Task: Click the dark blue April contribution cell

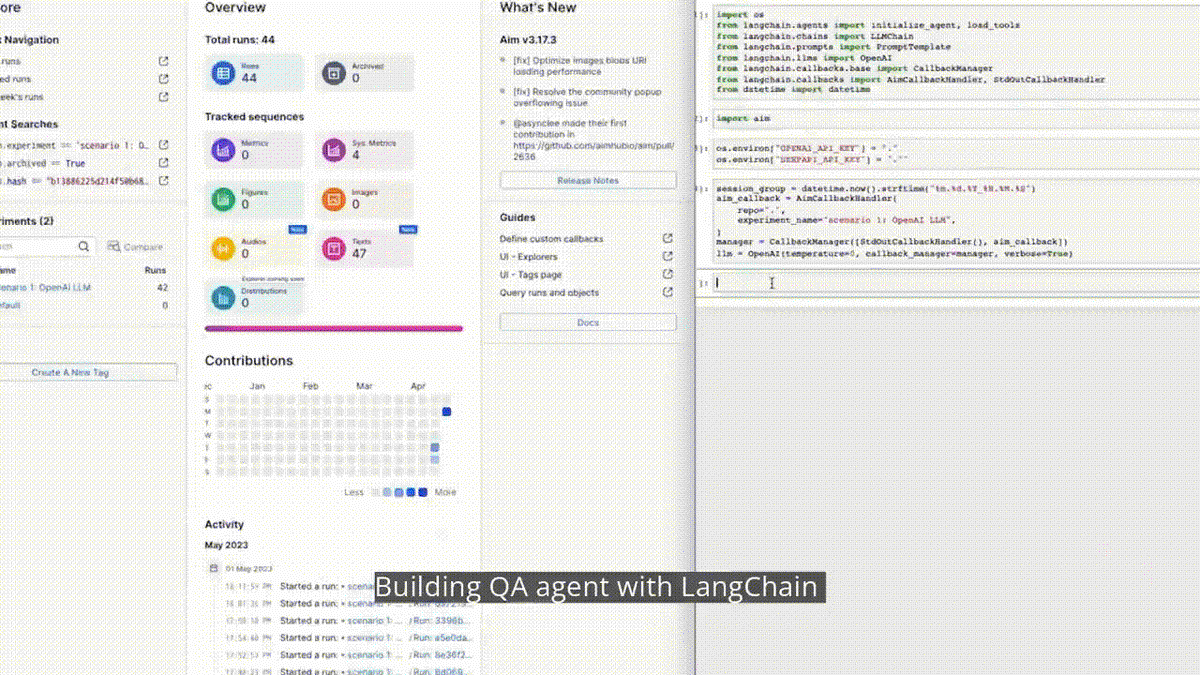Action: pos(447,412)
